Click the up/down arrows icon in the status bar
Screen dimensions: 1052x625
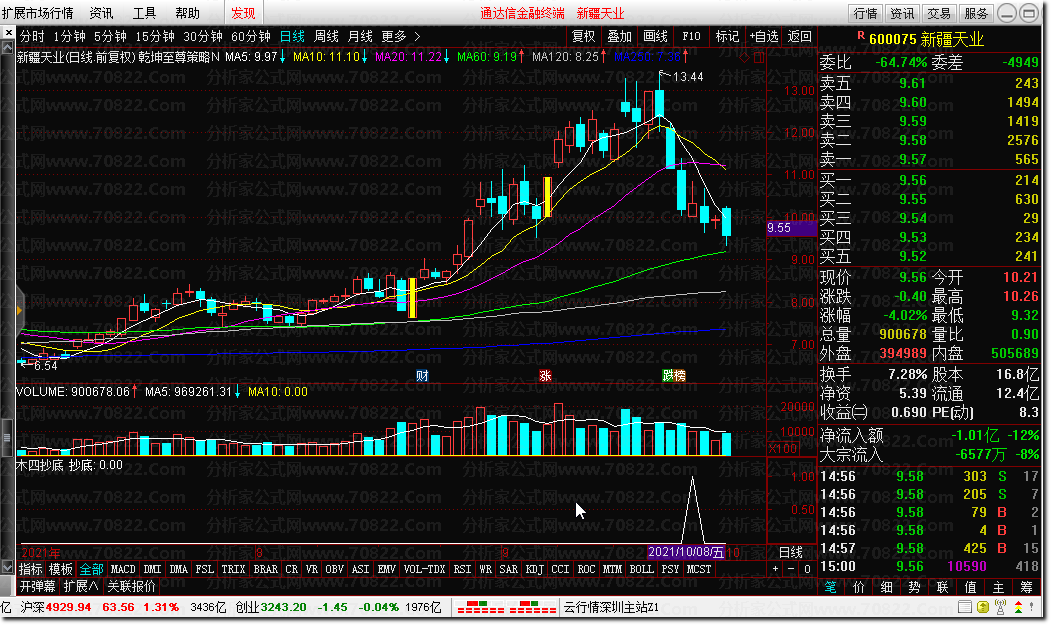click(x=1018, y=608)
